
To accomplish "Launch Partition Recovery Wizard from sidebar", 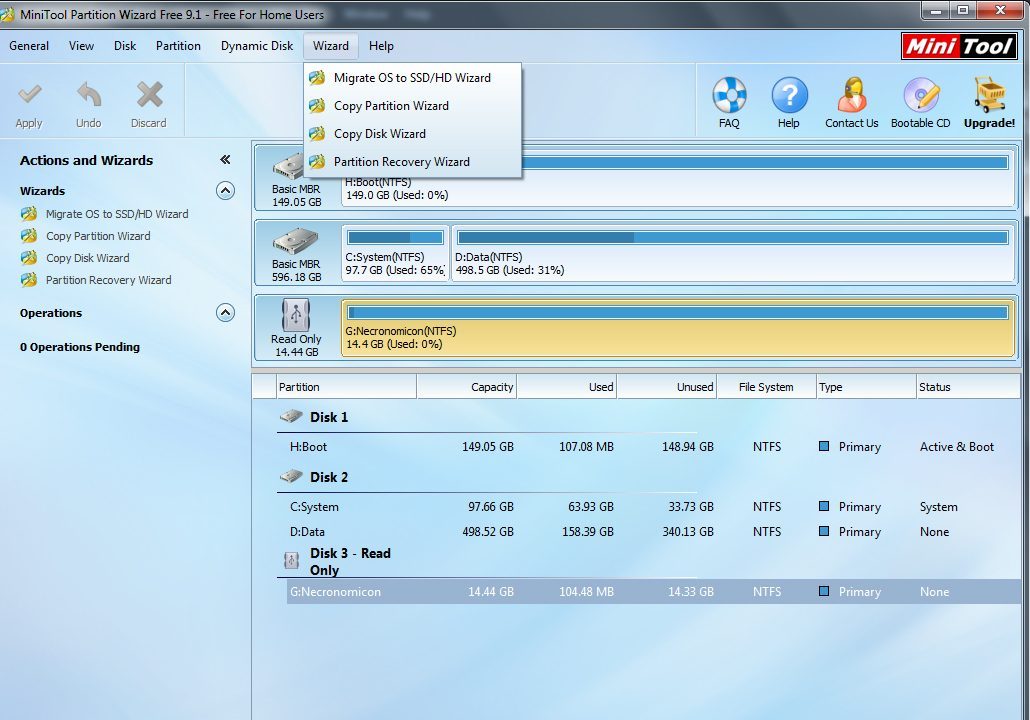I will (x=108, y=280).
